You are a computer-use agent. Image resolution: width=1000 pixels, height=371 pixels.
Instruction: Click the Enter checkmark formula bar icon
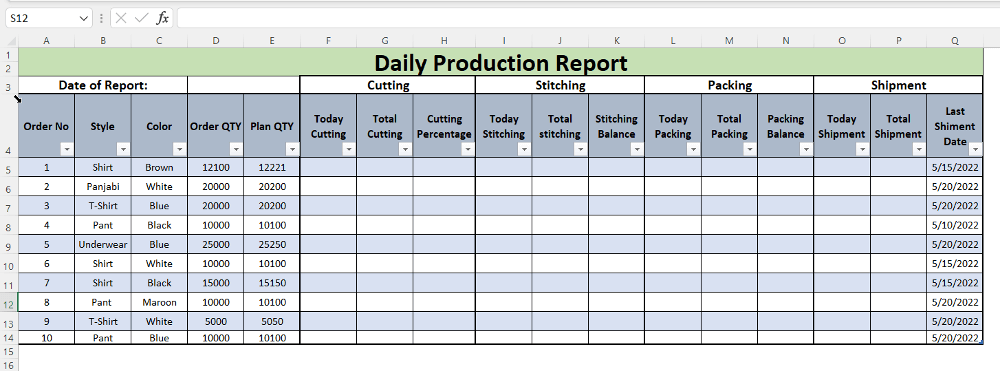click(141, 18)
